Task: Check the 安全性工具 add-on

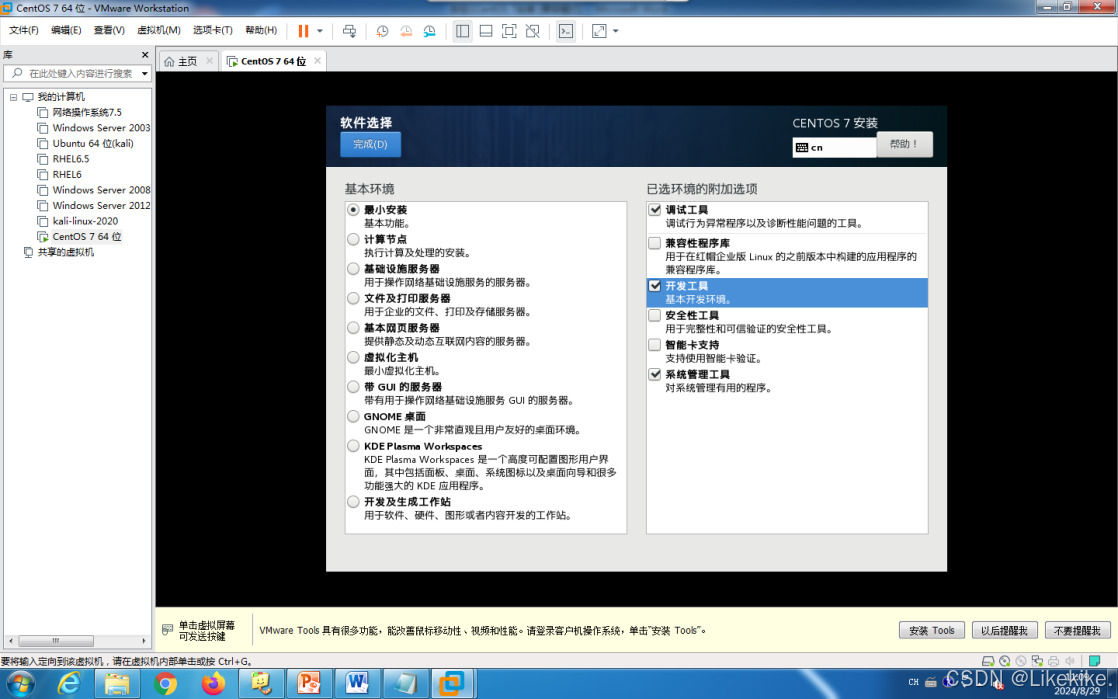Action: [655, 315]
